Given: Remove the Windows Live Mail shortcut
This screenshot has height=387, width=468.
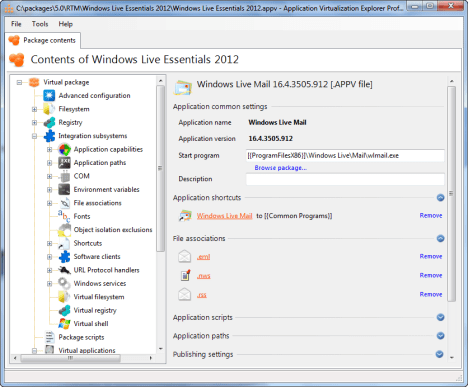Looking at the screenshot, I should tap(431, 216).
